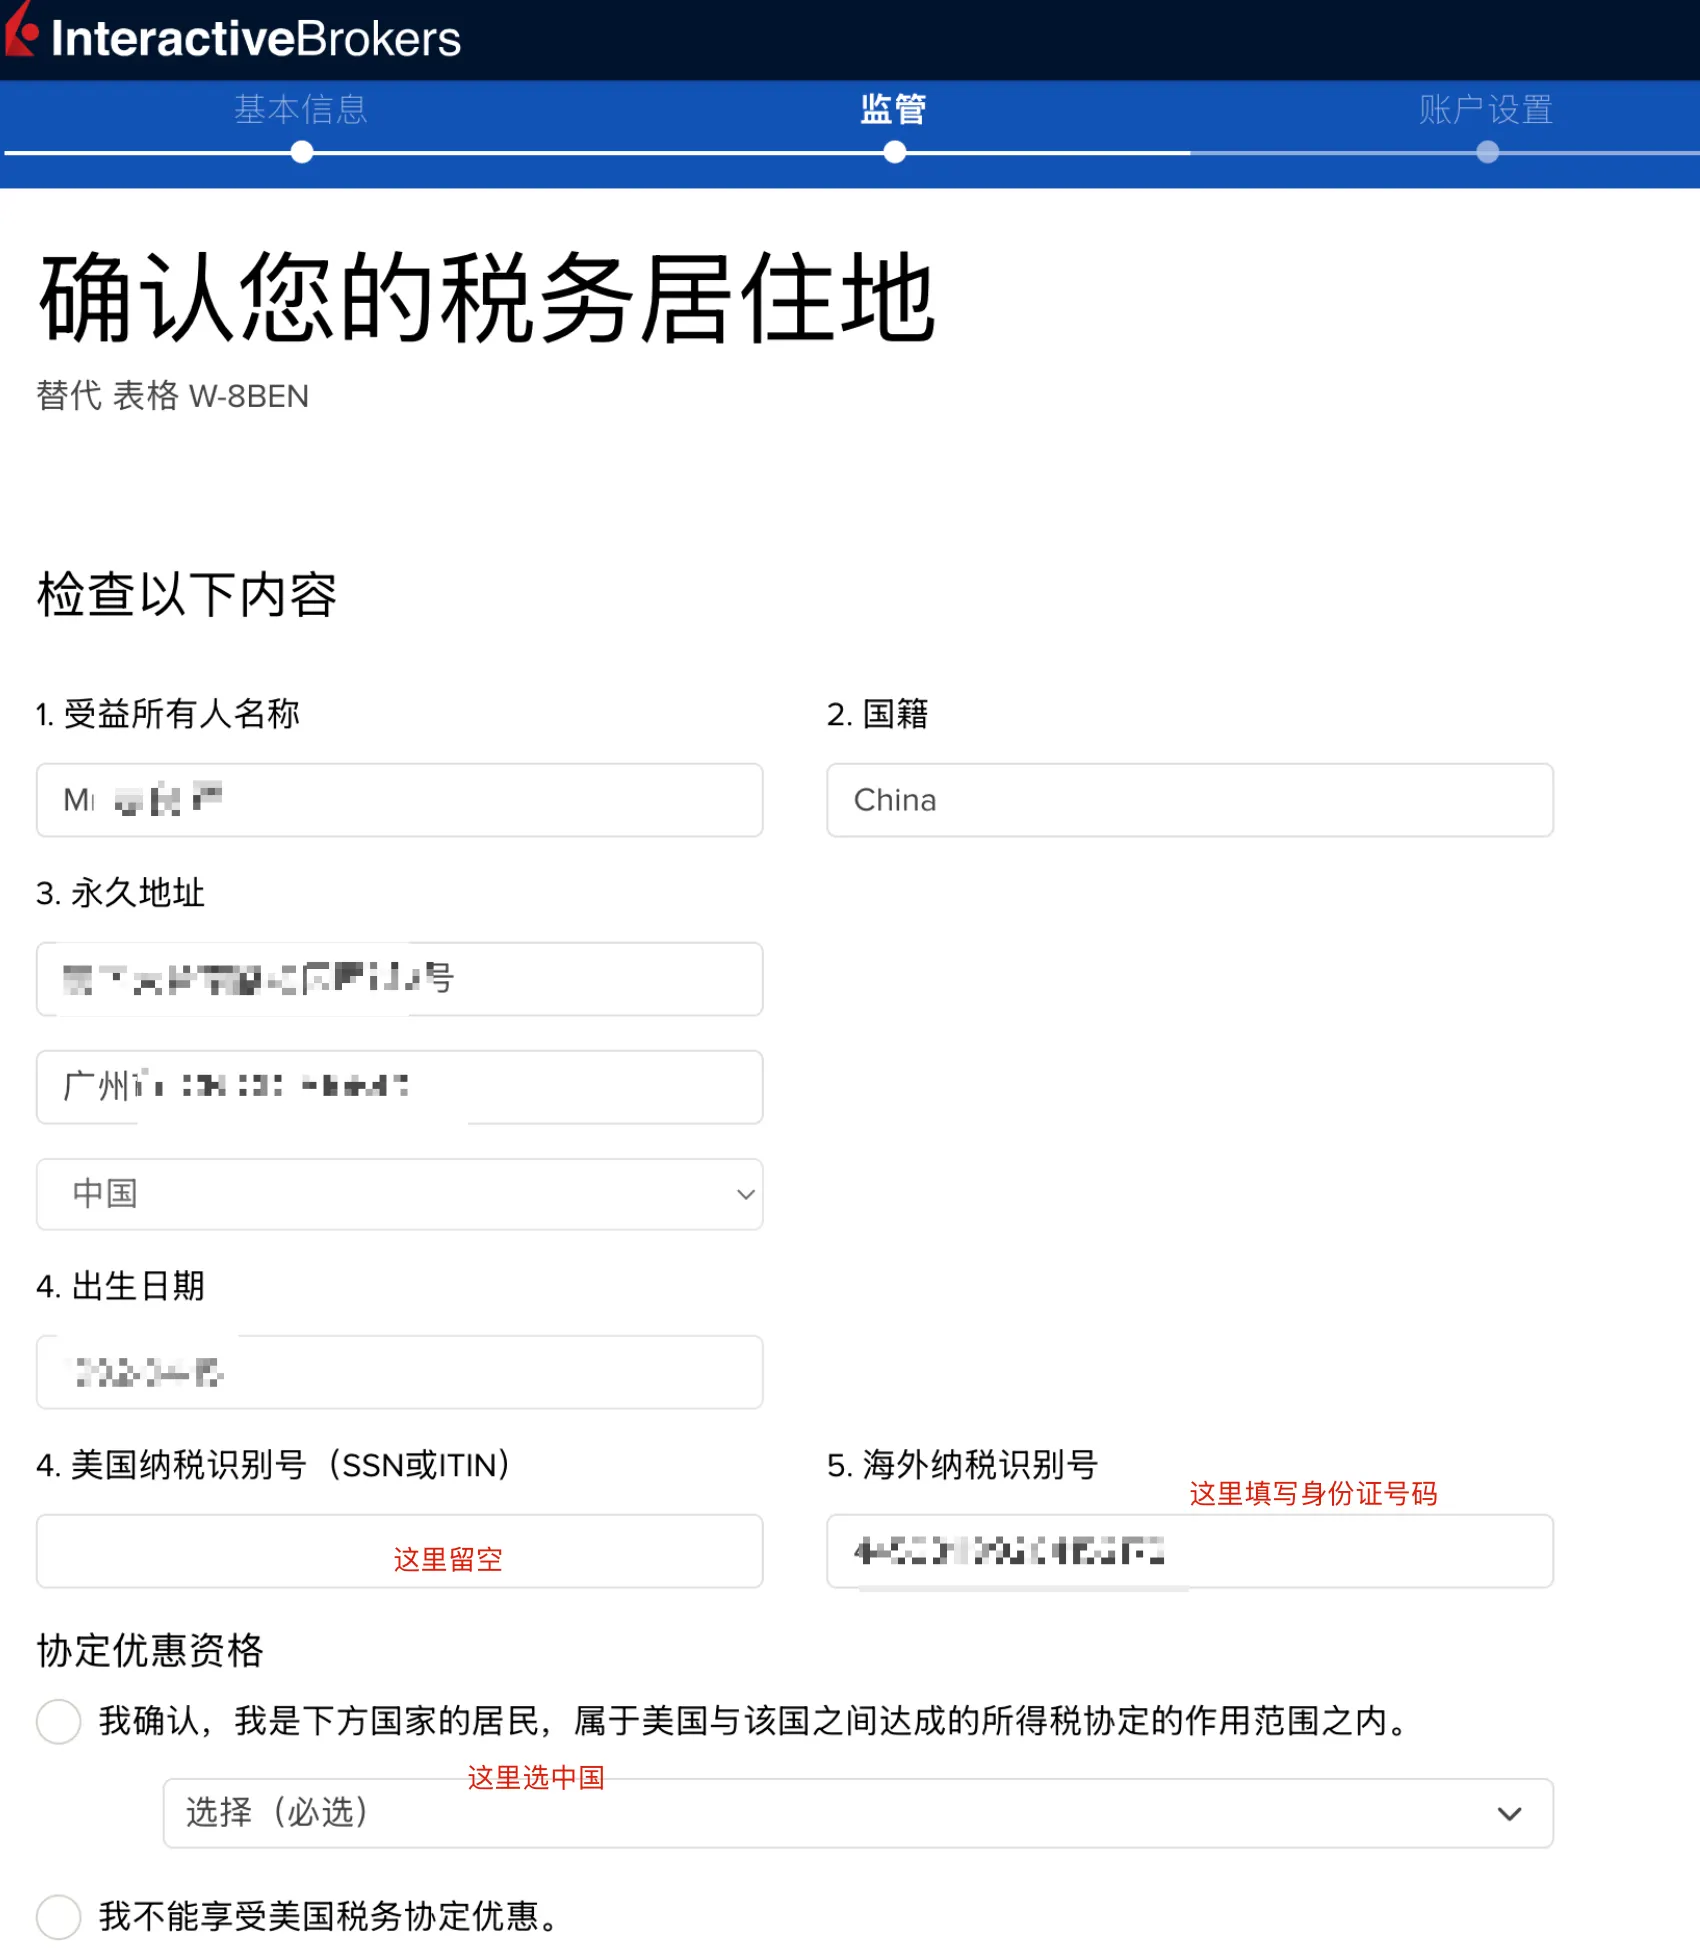
Task: Open the 选择（必选）treaty country dropdown
Action: pyautogui.click(x=857, y=1812)
